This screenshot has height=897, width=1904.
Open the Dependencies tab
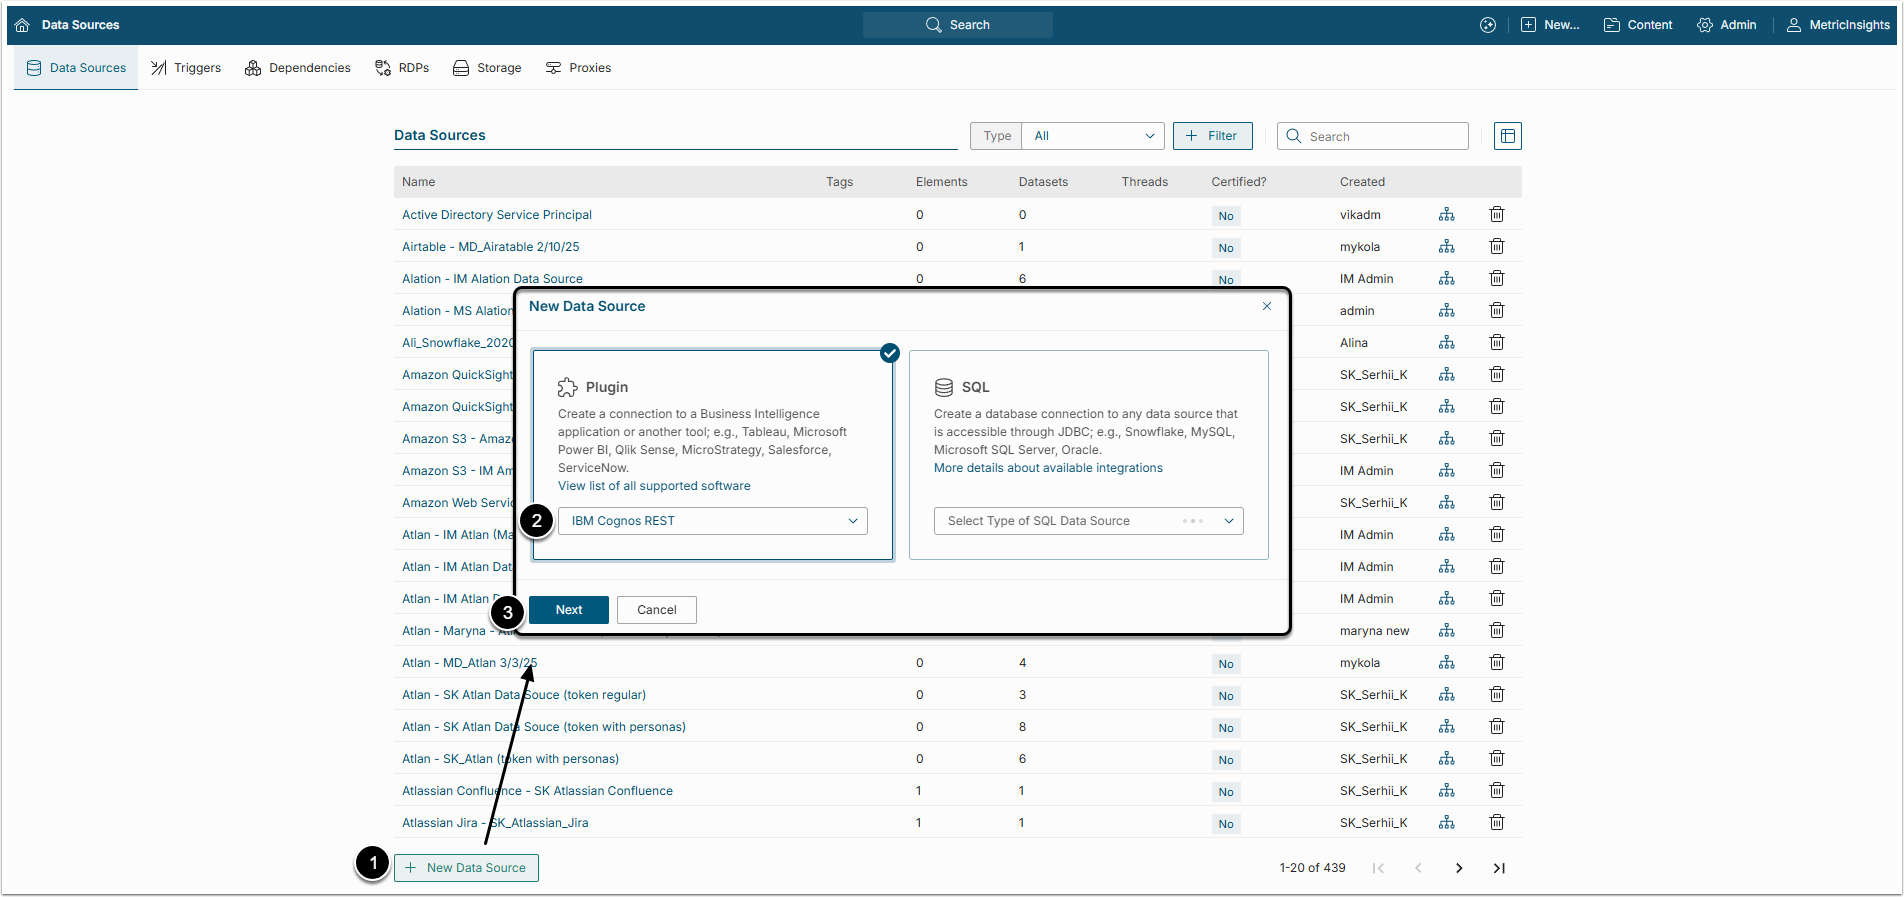(298, 68)
